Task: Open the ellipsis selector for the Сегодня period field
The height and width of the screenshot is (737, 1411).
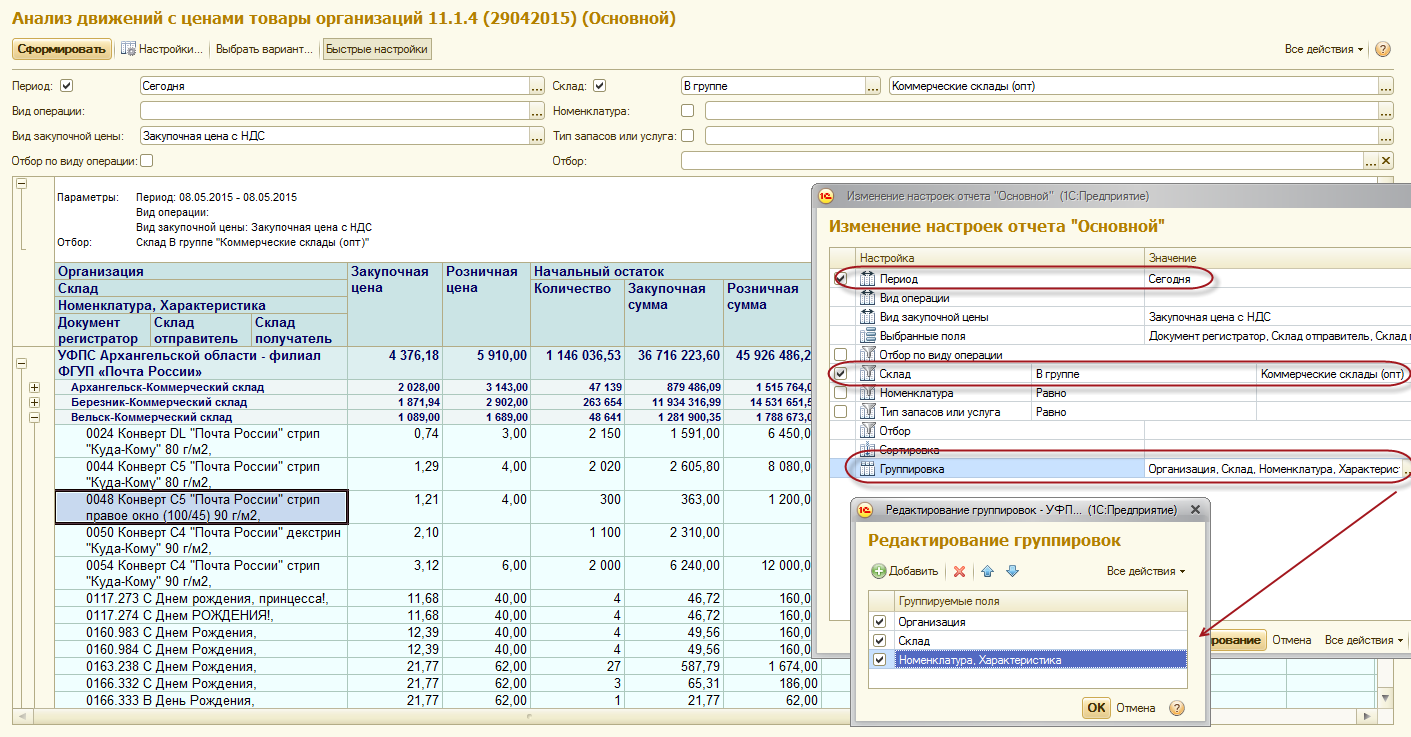Action: click(537, 86)
